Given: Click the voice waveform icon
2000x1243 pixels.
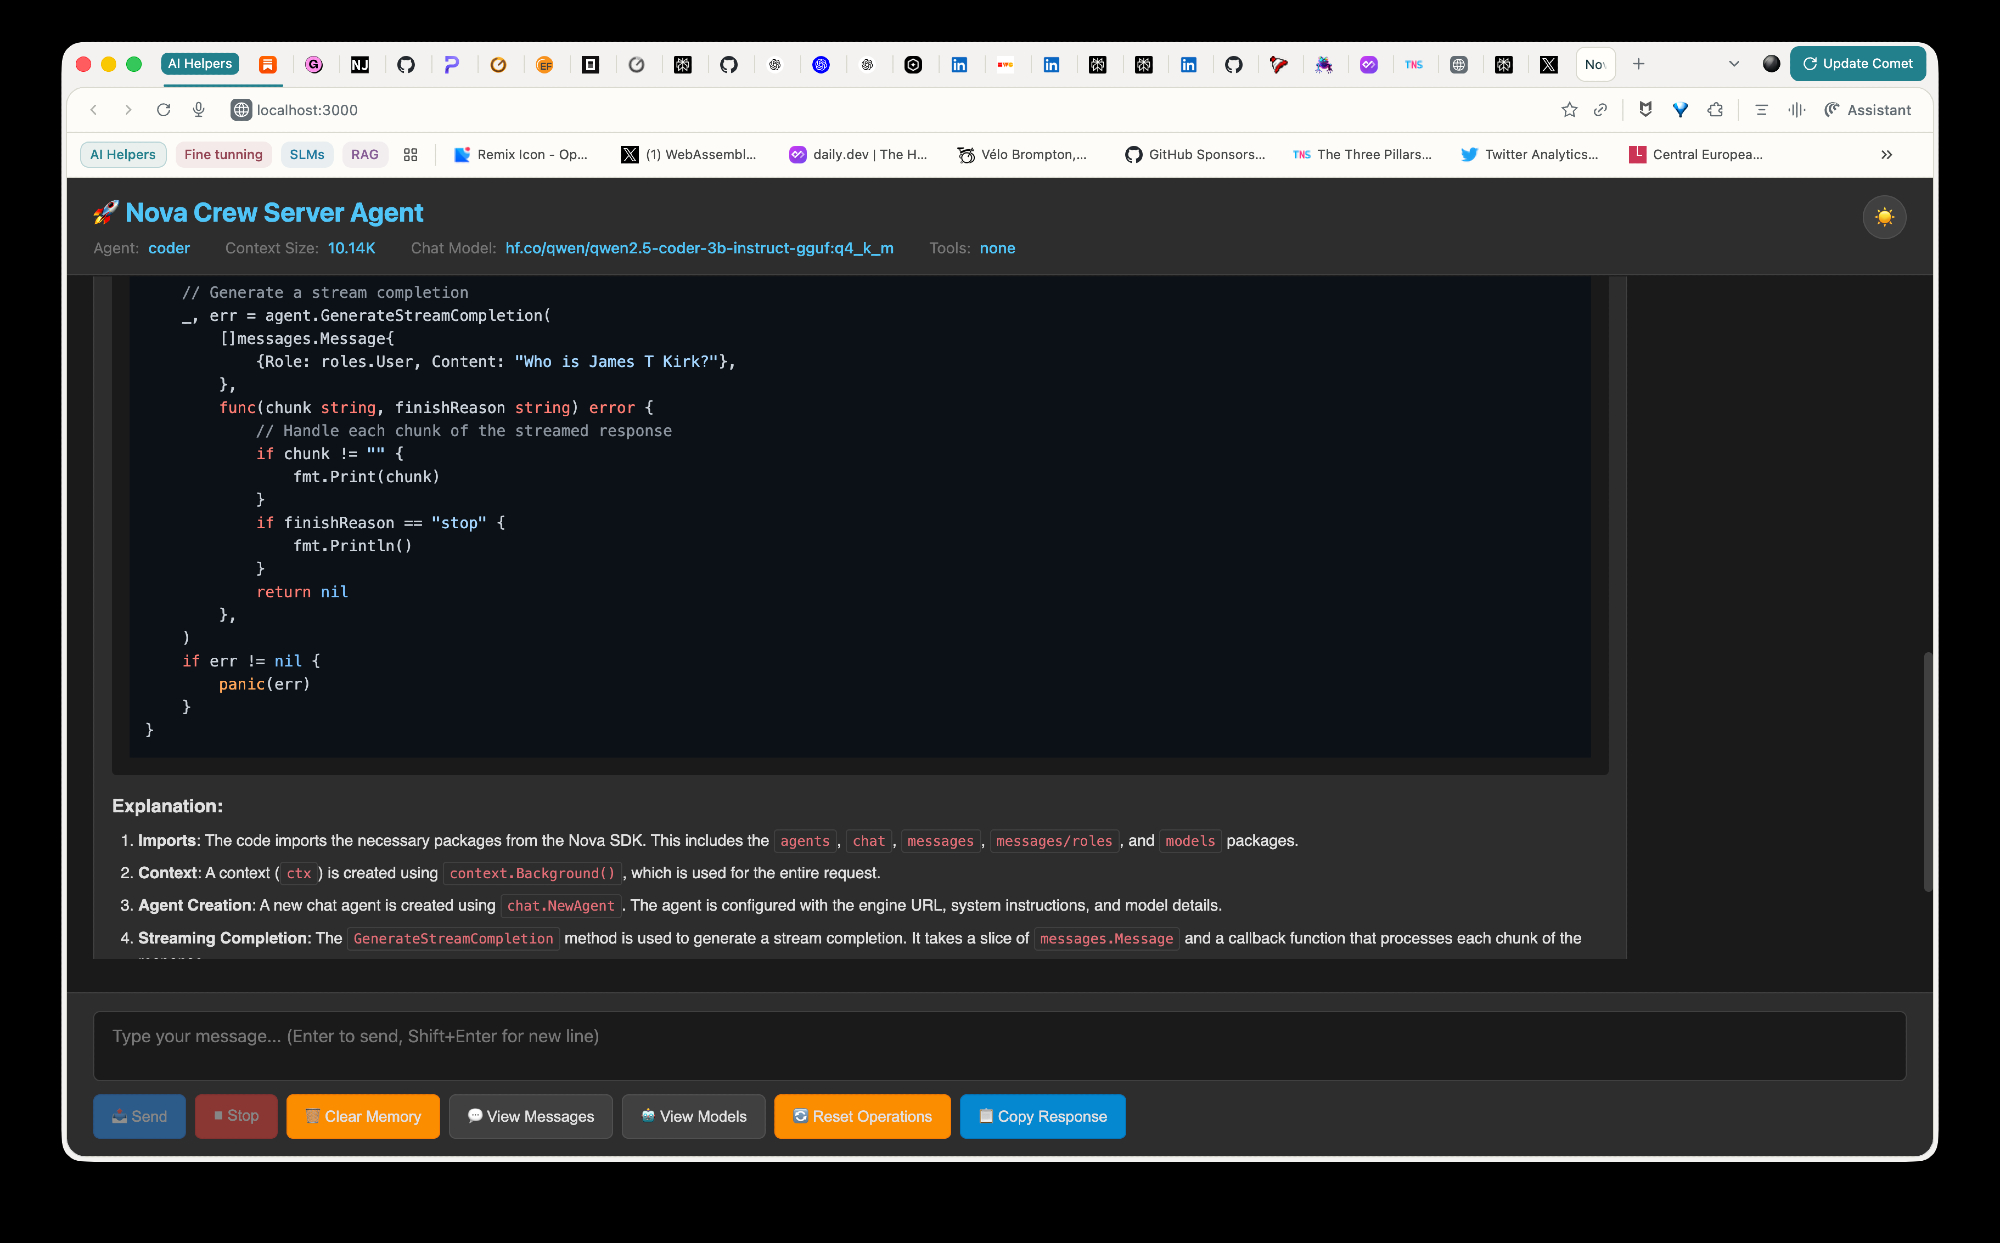Looking at the screenshot, I should (x=1797, y=110).
